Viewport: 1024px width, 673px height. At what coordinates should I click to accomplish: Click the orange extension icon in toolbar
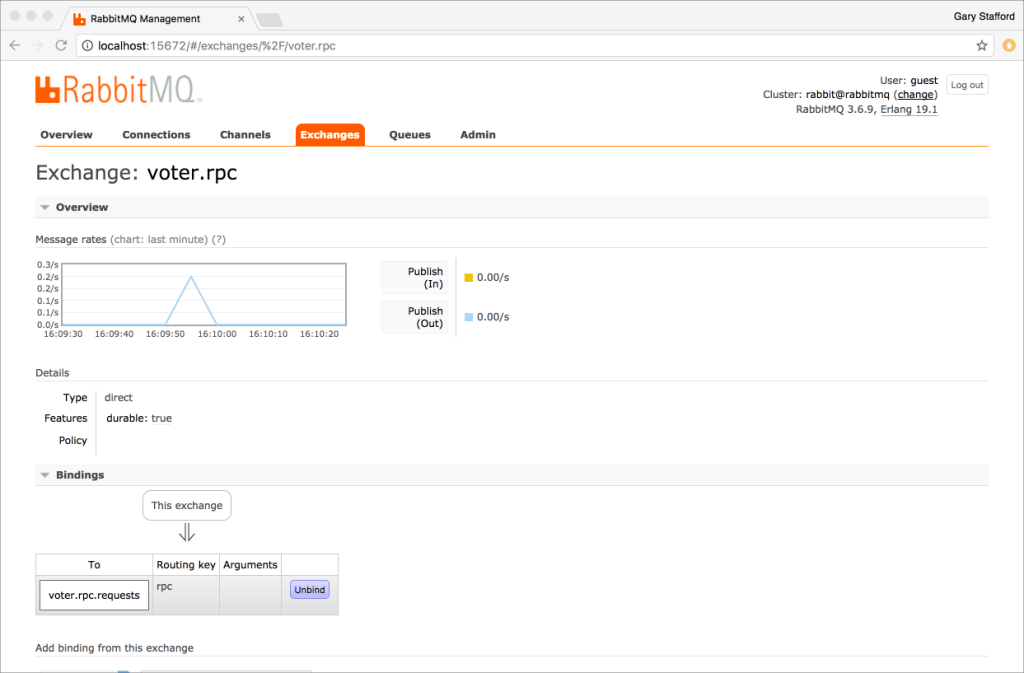[1009, 46]
